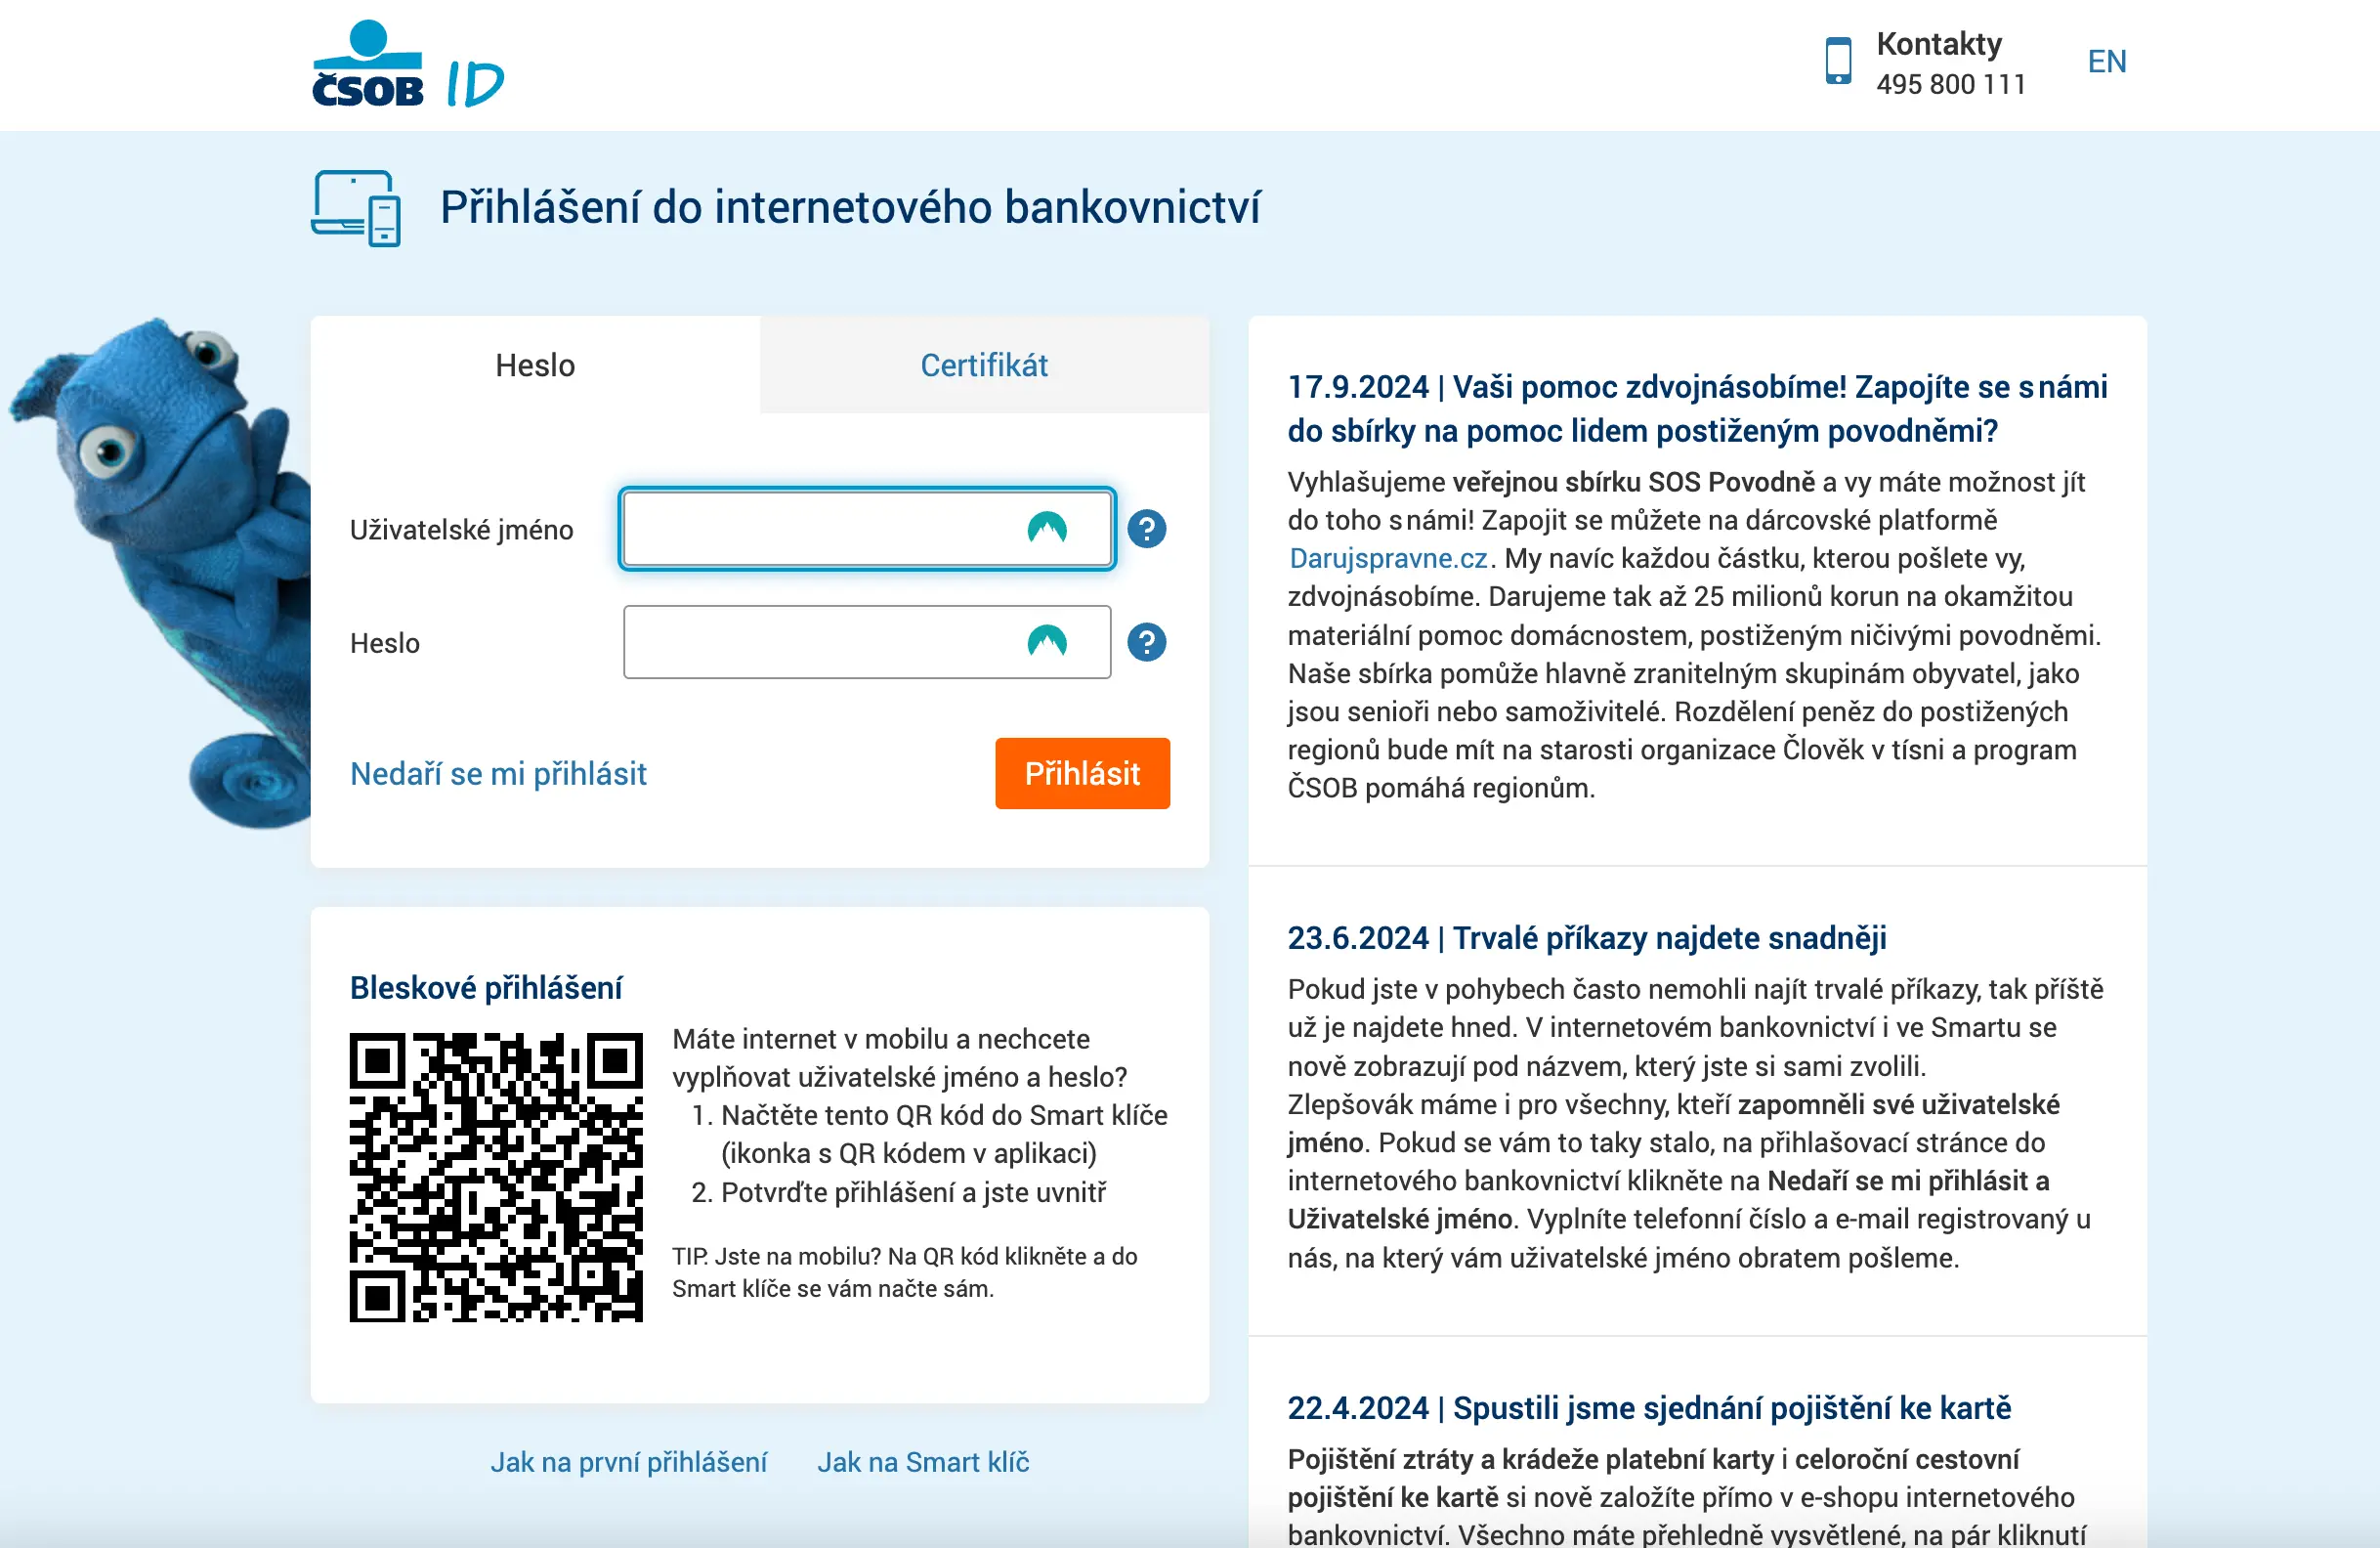Open 'Jak na Smart klíč' link
Image resolution: width=2380 pixels, height=1548 pixels.
coord(923,1462)
